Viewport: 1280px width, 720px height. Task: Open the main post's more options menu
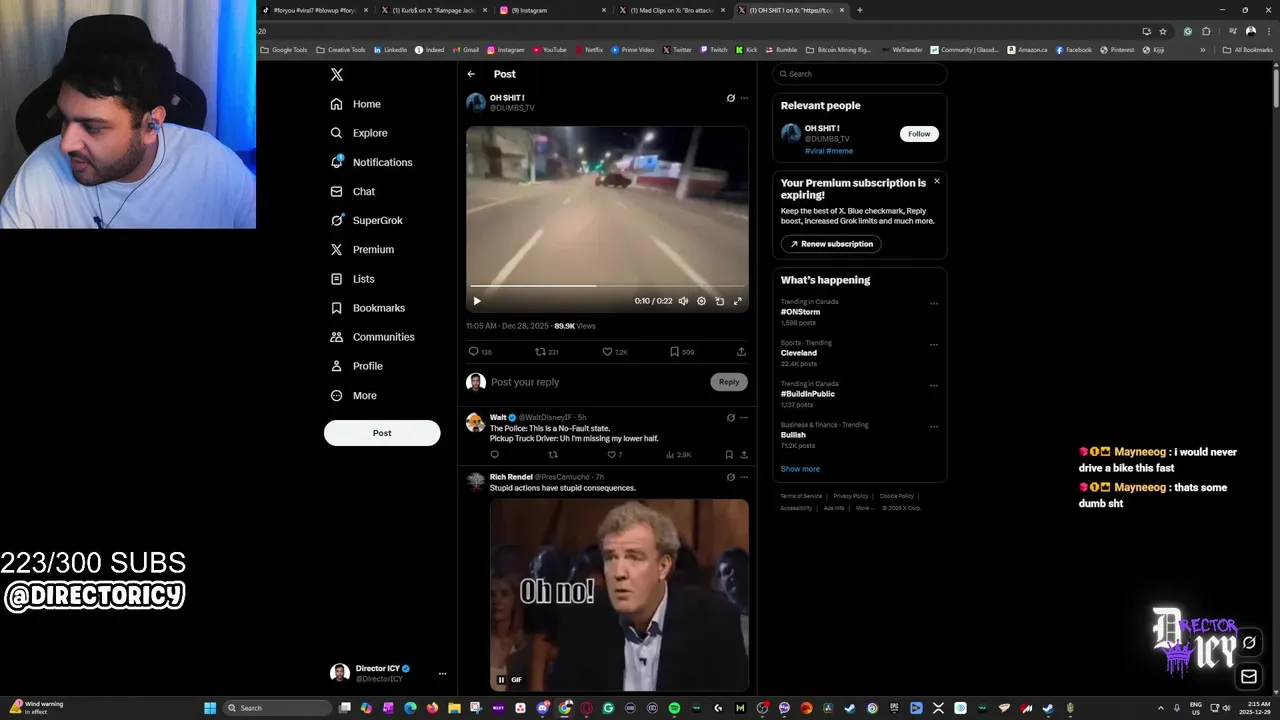pos(744,98)
